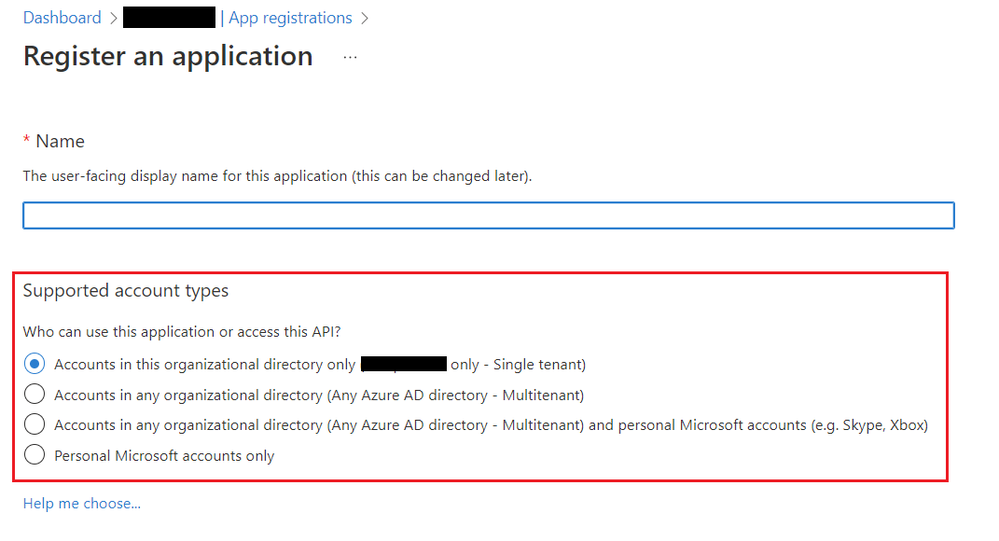Select Multitenant and personal Microsoft accounts option

click(x=35, y=425)
